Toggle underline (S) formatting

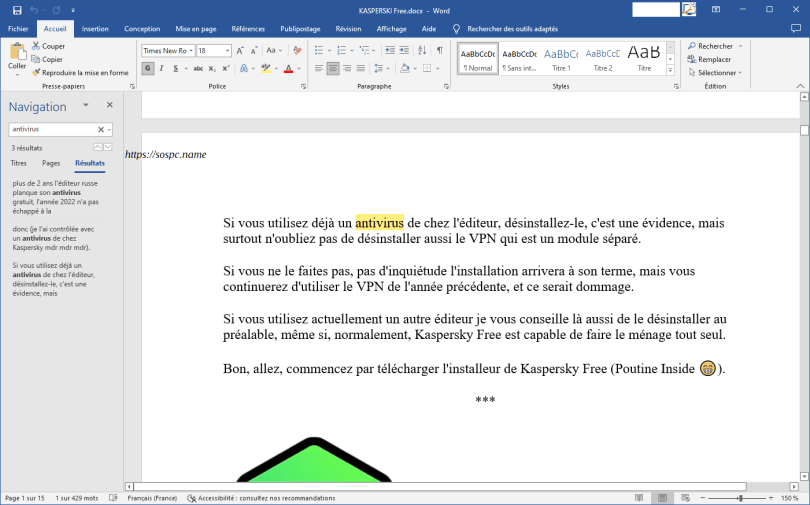click(176, 68)
